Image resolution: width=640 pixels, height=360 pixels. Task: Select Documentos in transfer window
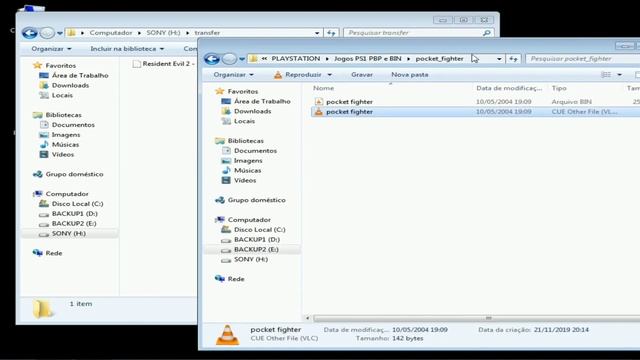click(x=73, y=125)
